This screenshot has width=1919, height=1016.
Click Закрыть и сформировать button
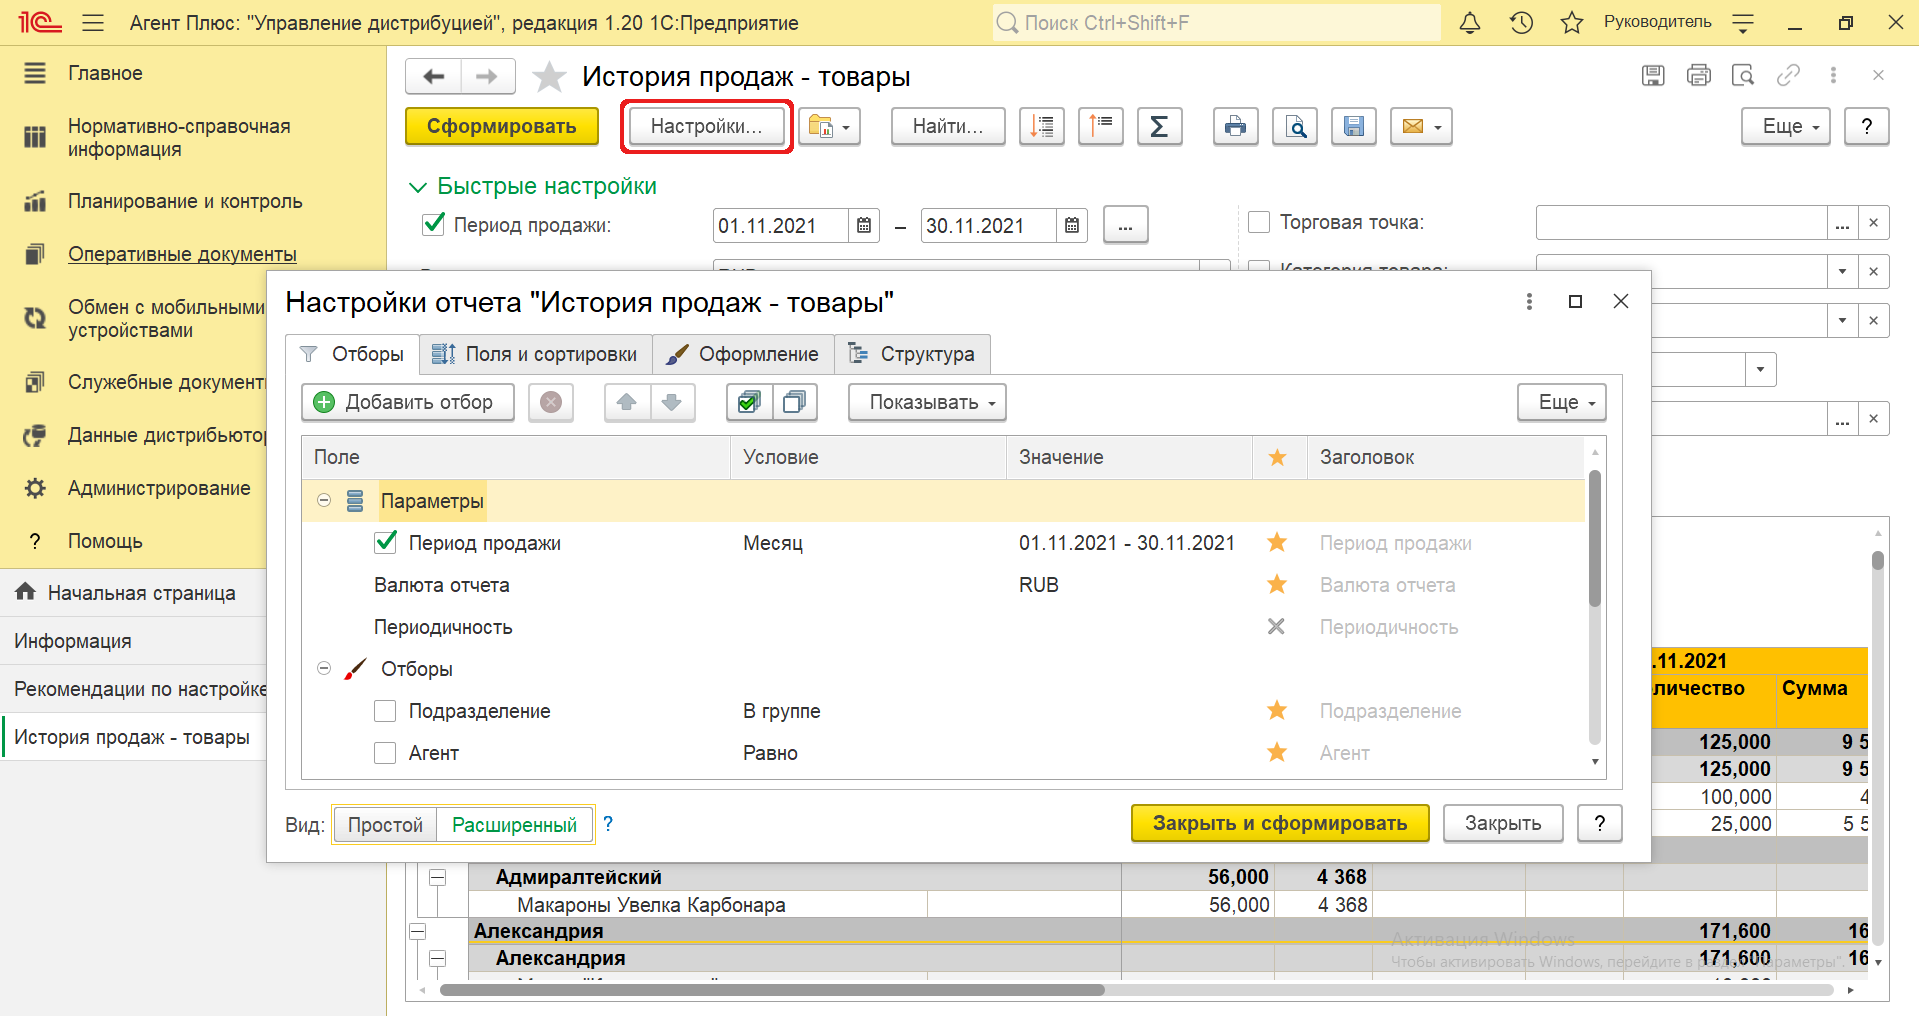point(1280,823)
